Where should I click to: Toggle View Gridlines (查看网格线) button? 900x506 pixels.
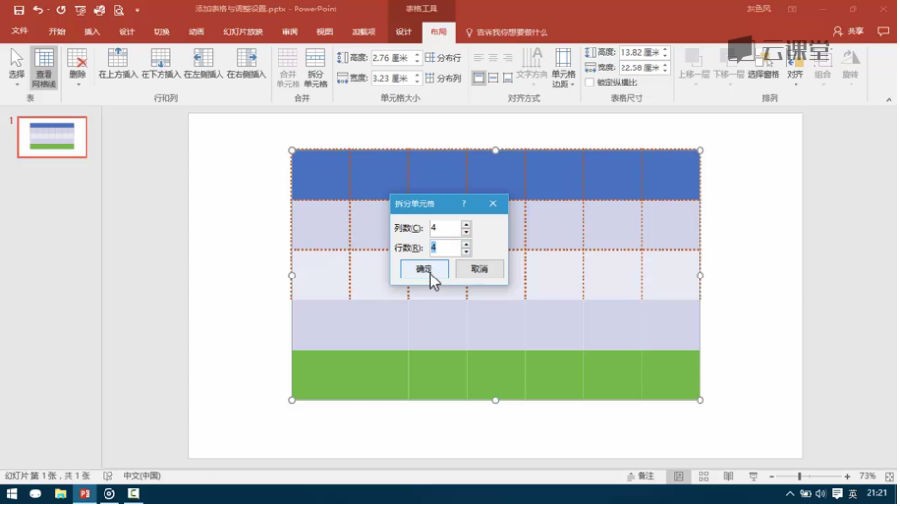(x=44, y=66)
